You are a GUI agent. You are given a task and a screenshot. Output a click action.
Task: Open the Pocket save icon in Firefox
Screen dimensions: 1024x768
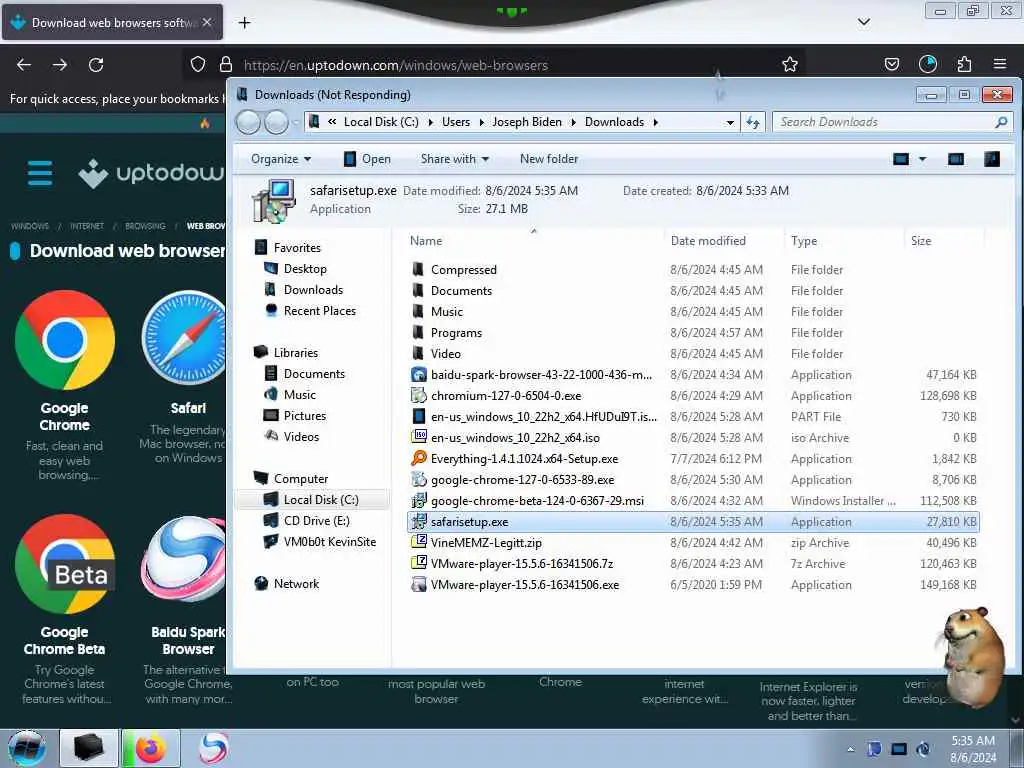click(891, 64)
